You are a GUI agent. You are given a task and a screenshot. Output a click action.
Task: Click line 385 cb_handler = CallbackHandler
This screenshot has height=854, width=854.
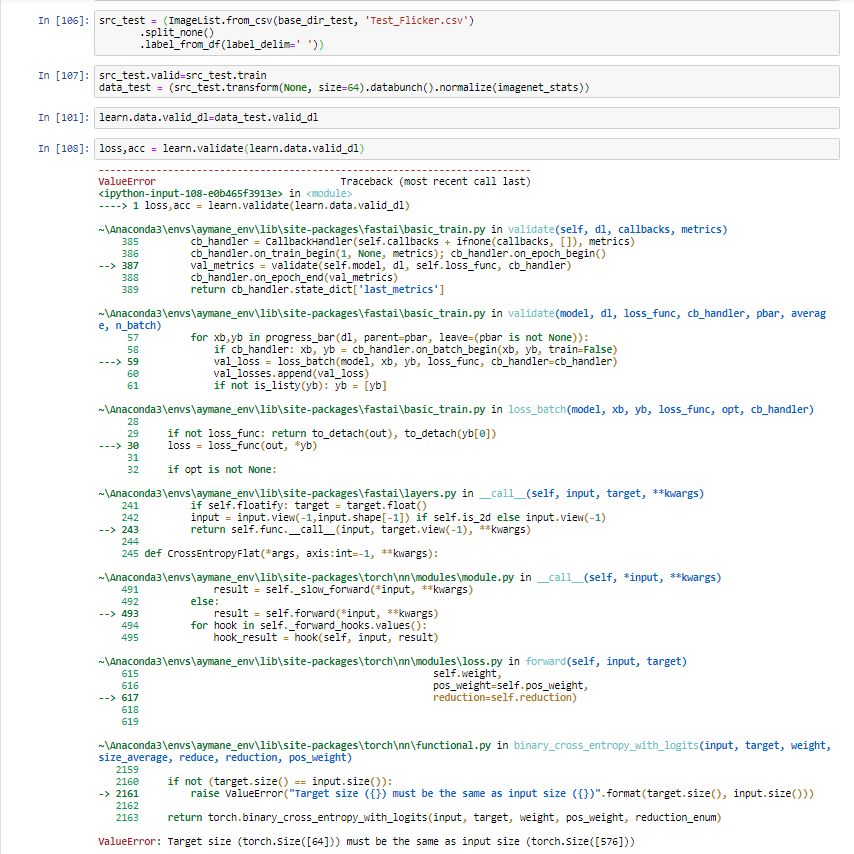click(378, 242)
